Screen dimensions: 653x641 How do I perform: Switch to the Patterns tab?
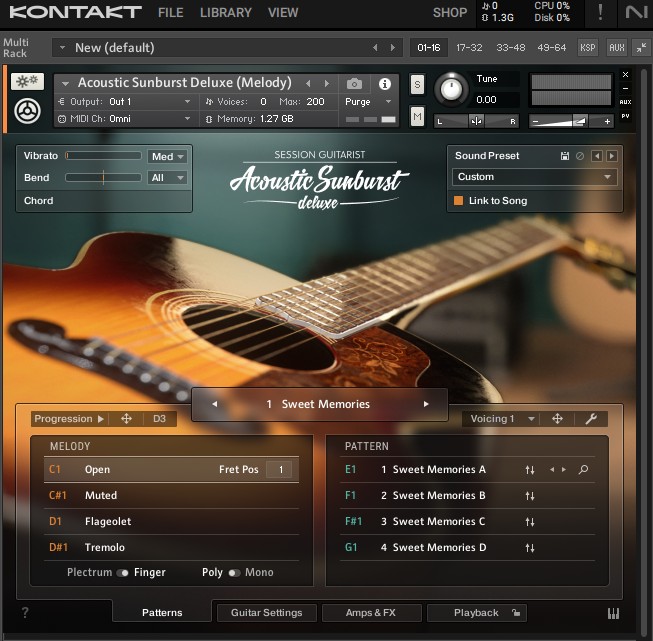162,613
